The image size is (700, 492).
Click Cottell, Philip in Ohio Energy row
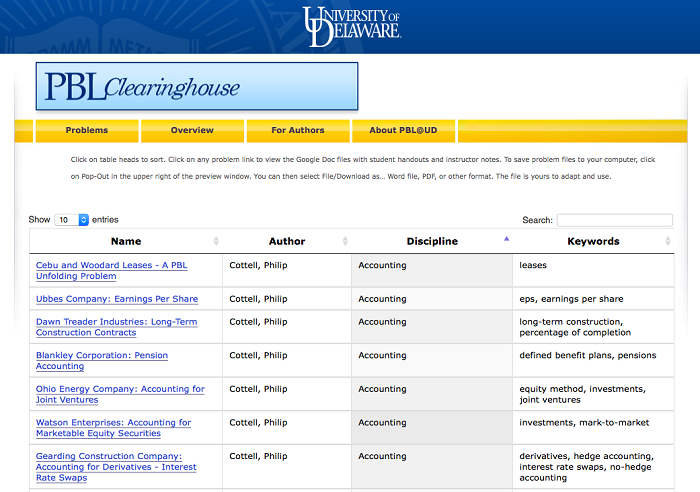click(x=258, y=389)
